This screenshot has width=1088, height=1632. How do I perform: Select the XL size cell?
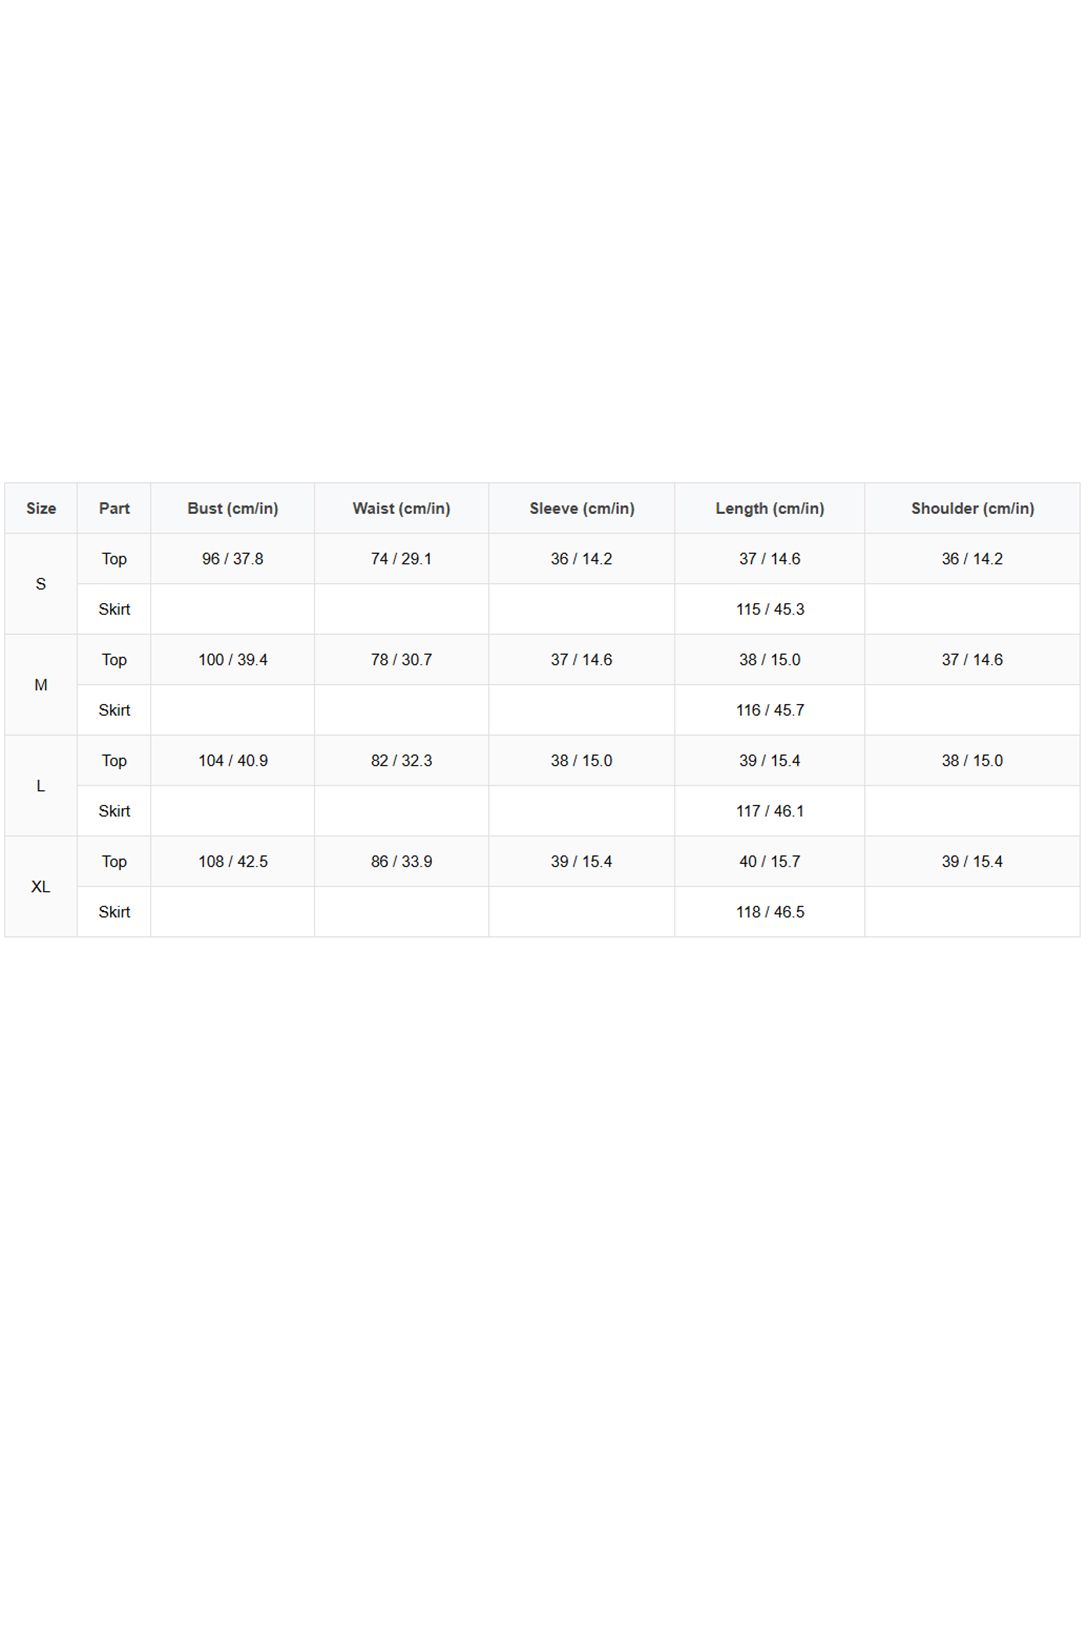coord(41,887)
